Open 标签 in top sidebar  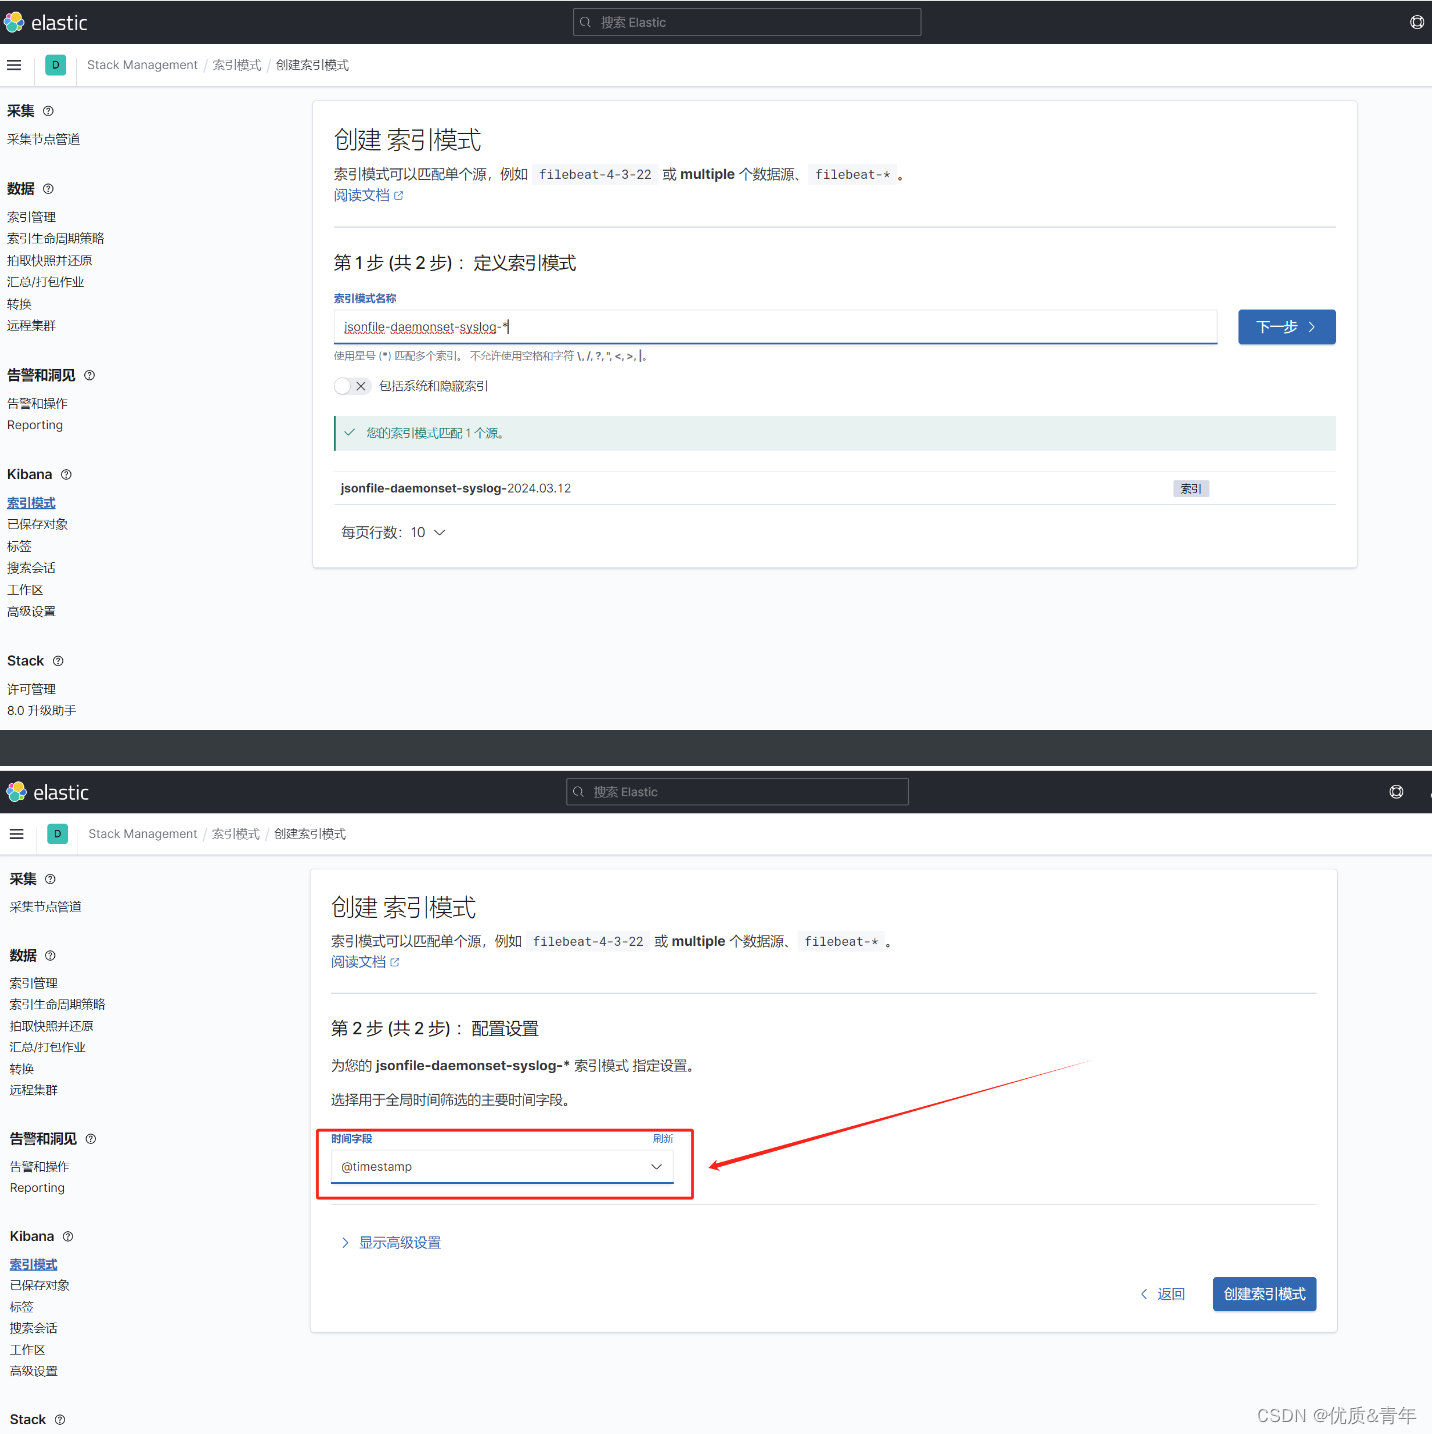tap(19, 547)
